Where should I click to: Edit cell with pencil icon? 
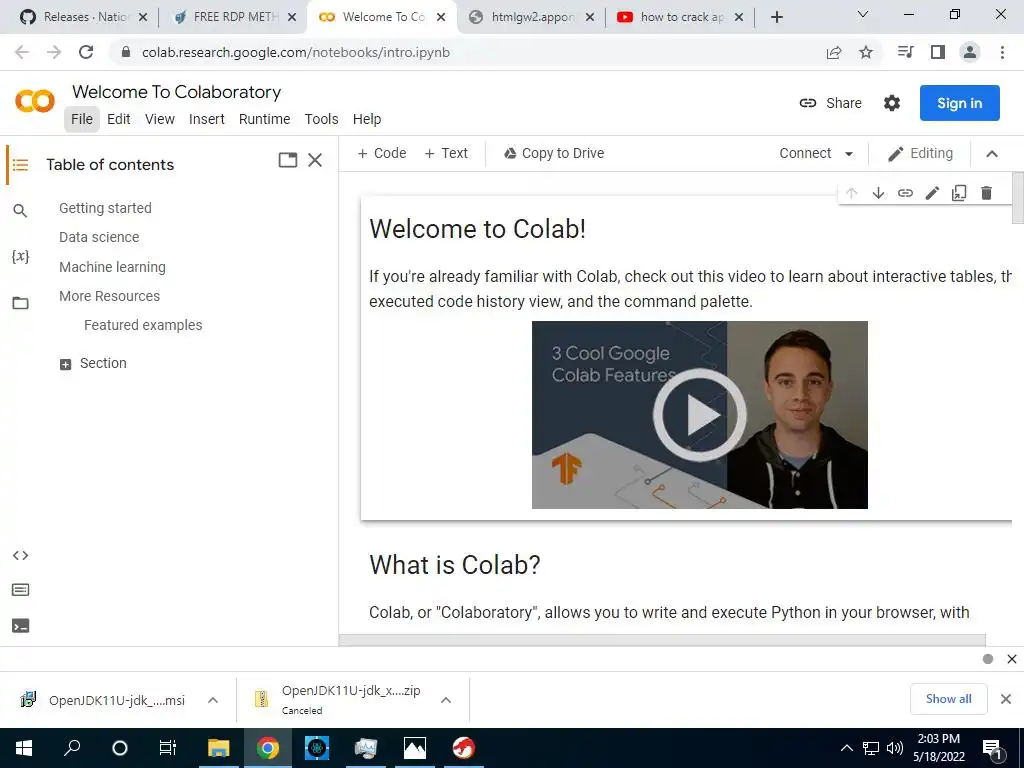point(932,193)
